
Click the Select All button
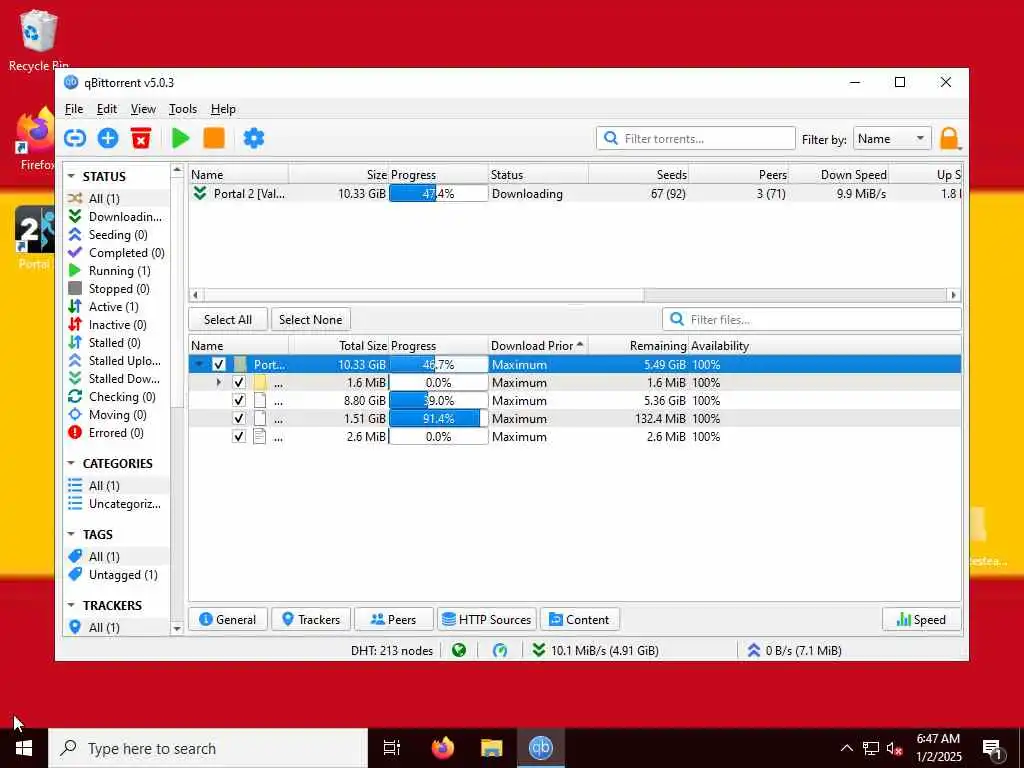pos(228,319)
